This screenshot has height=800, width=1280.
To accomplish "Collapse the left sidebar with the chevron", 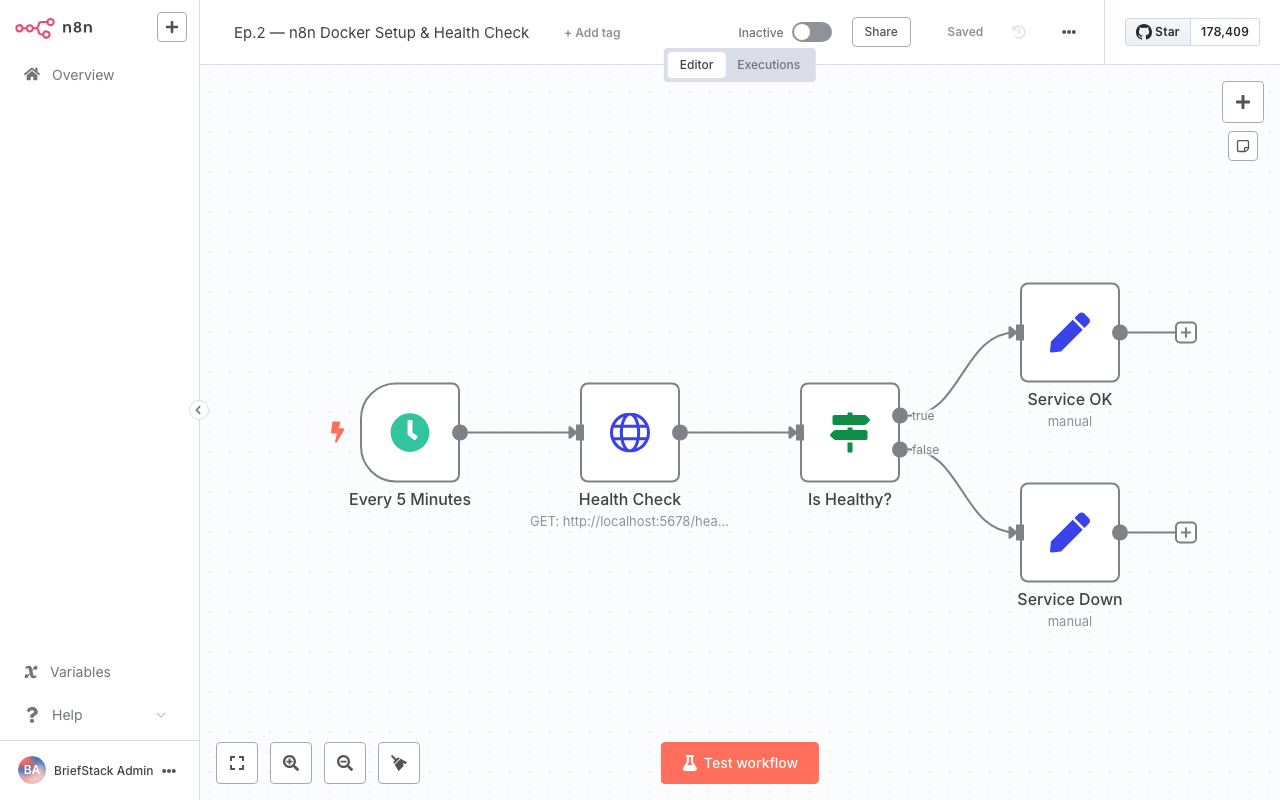I will [x=198, y=410].
